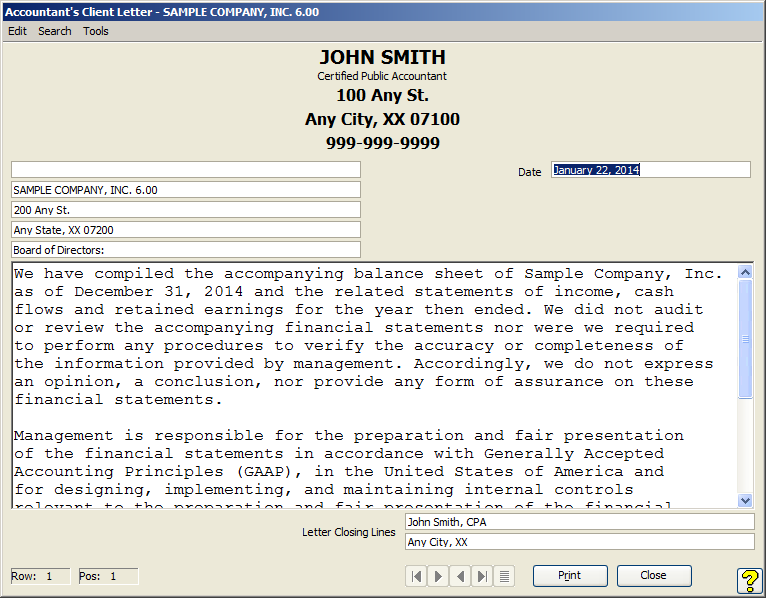Image resolution: width=766 pixels, height=598 pixels.
Task: Click the John Smith, CPA closing line
Action: click(x=579, y=522)
